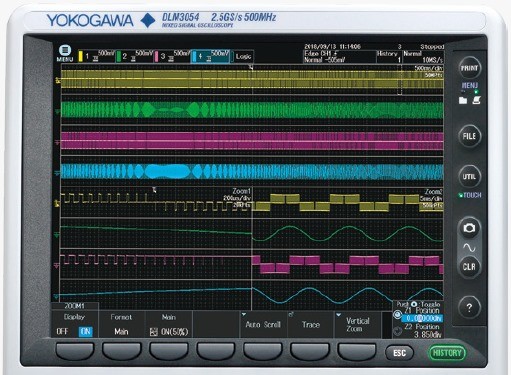Open the Format Main soft menu
Viewport: 511px width, 375px height.
pos(121,324)
